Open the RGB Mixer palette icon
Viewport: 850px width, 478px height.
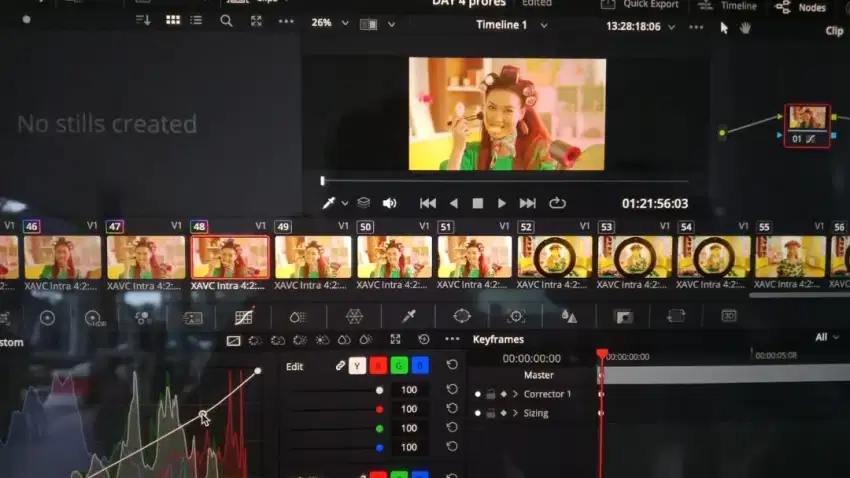(x=143, y=318)
